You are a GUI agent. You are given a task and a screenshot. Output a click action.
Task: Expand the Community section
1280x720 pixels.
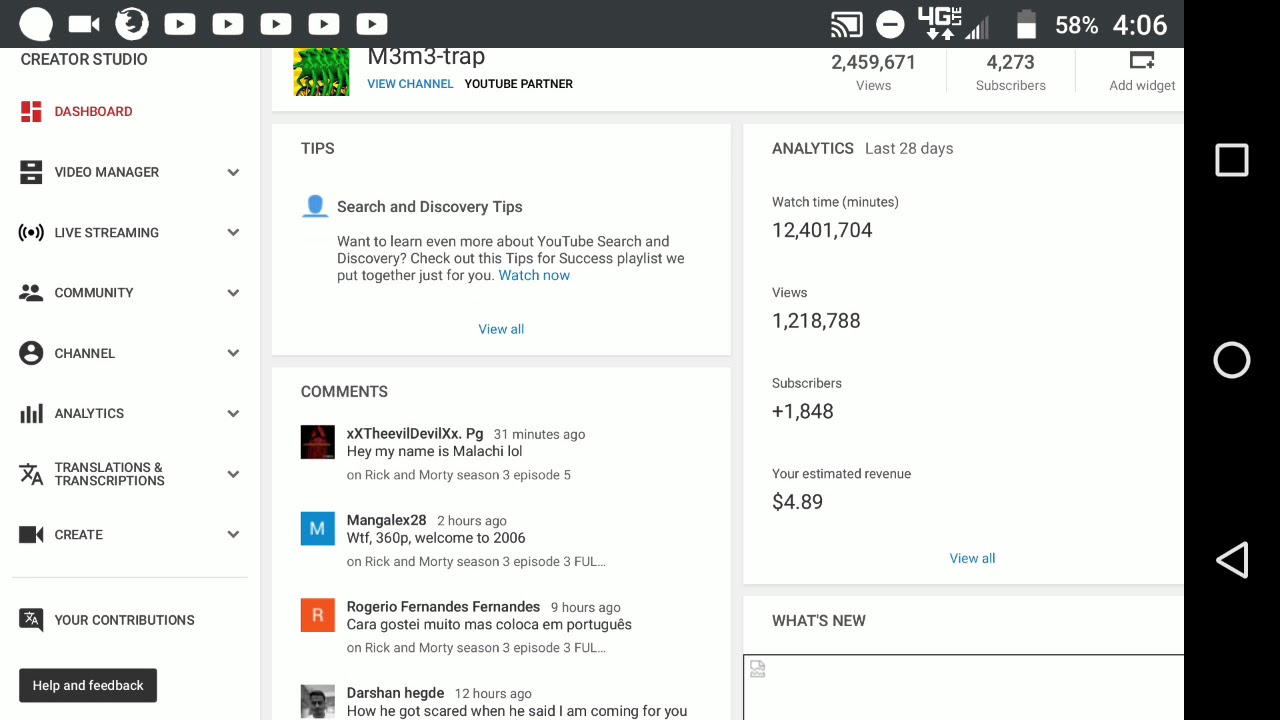tap(233, 293)
